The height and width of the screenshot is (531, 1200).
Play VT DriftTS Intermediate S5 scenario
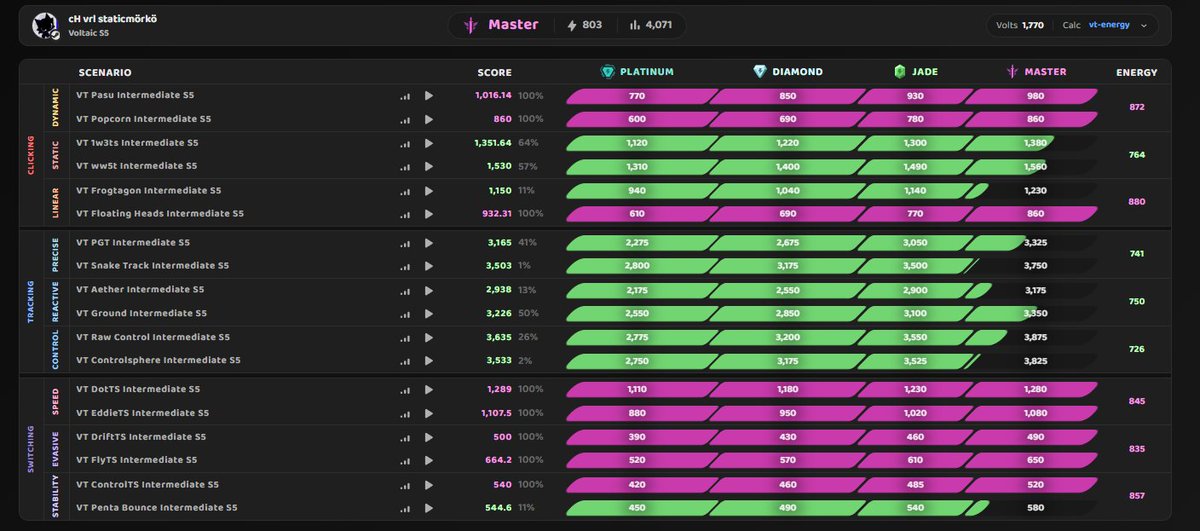pos(429,437)
